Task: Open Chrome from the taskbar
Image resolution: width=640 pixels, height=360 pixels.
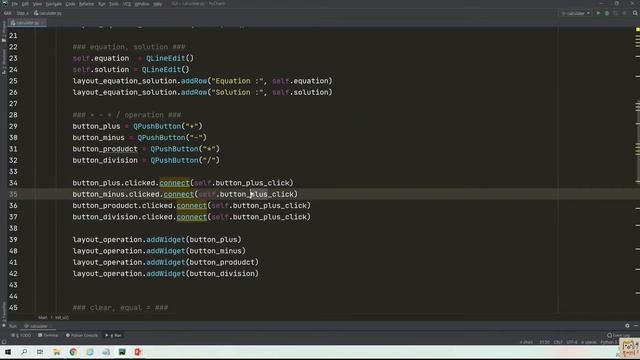Action: [x=73, y=352]
